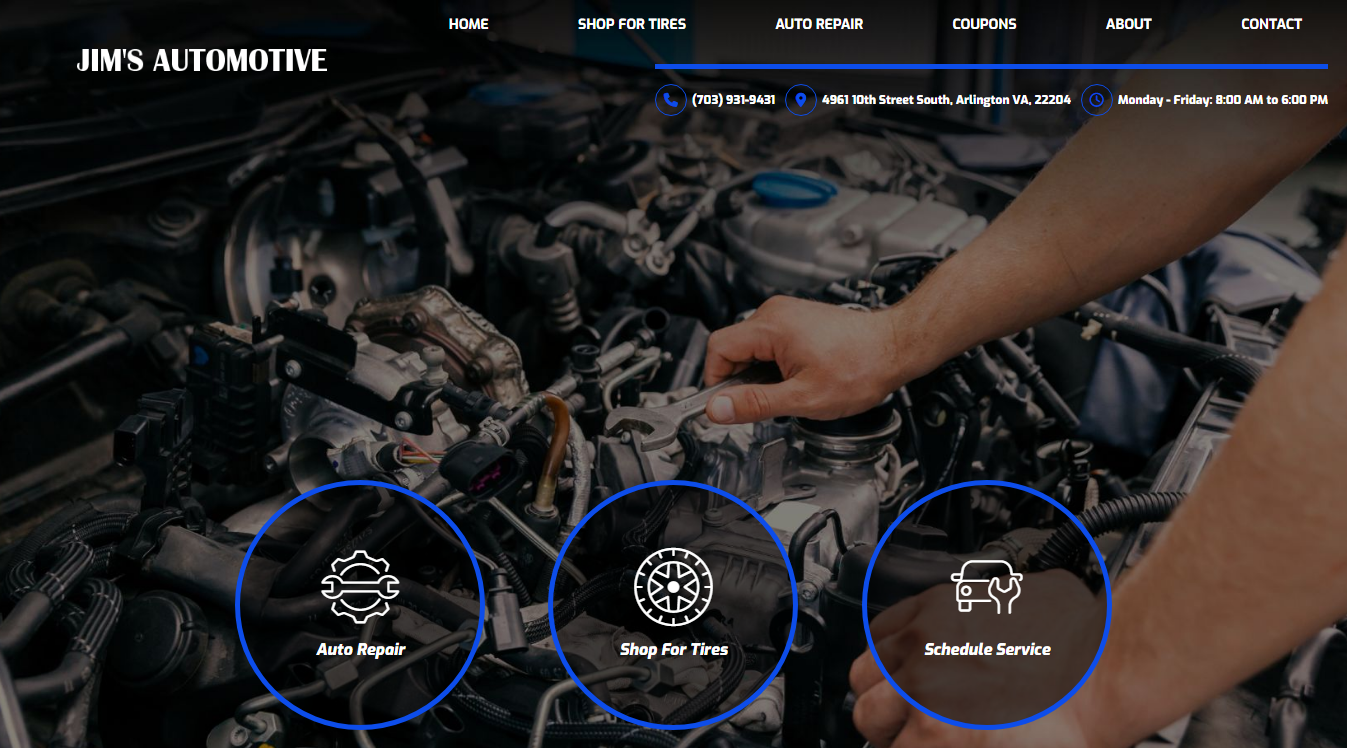Open Shop For Tires in navigation bar
The width and height of the screenshot is (1347, 748).
click(x=632, y=24)
